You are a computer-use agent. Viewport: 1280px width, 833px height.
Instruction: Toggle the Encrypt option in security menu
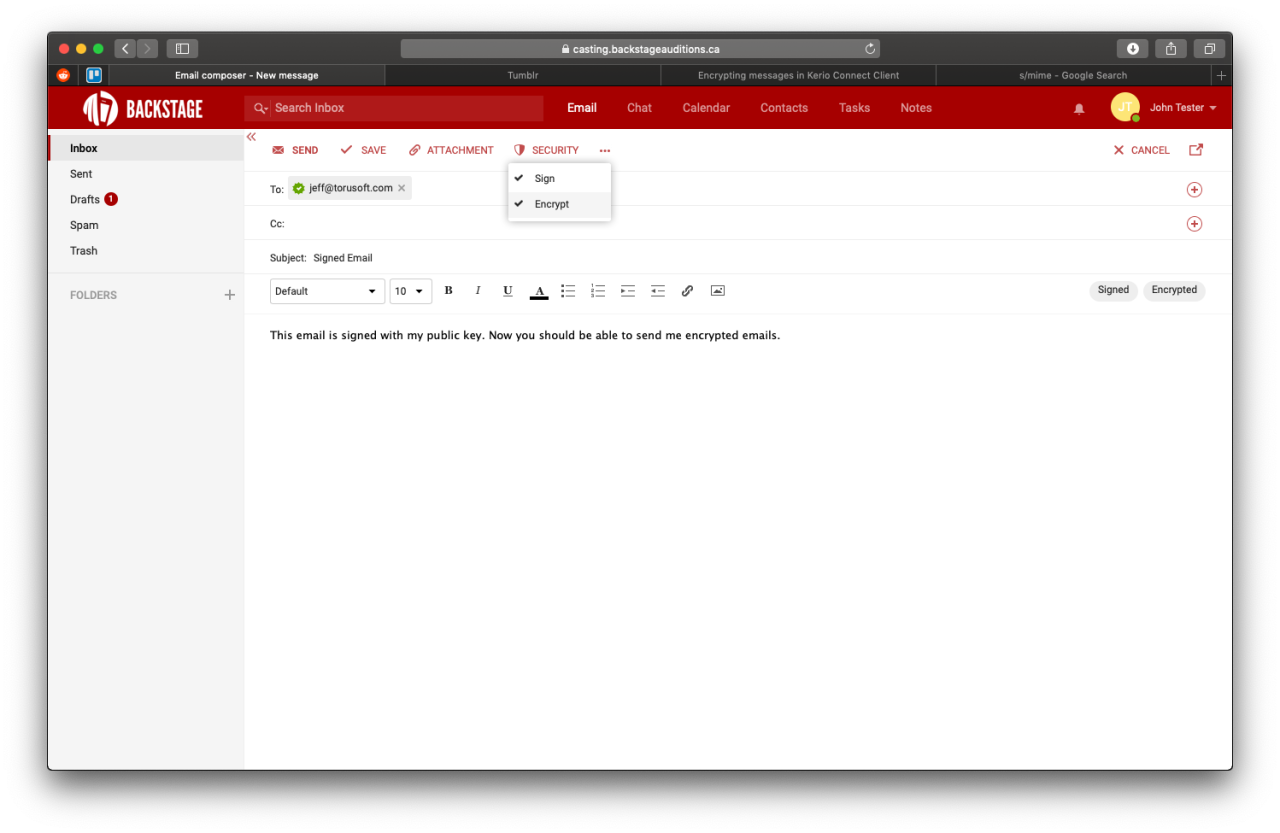click(x=559, y=204)
